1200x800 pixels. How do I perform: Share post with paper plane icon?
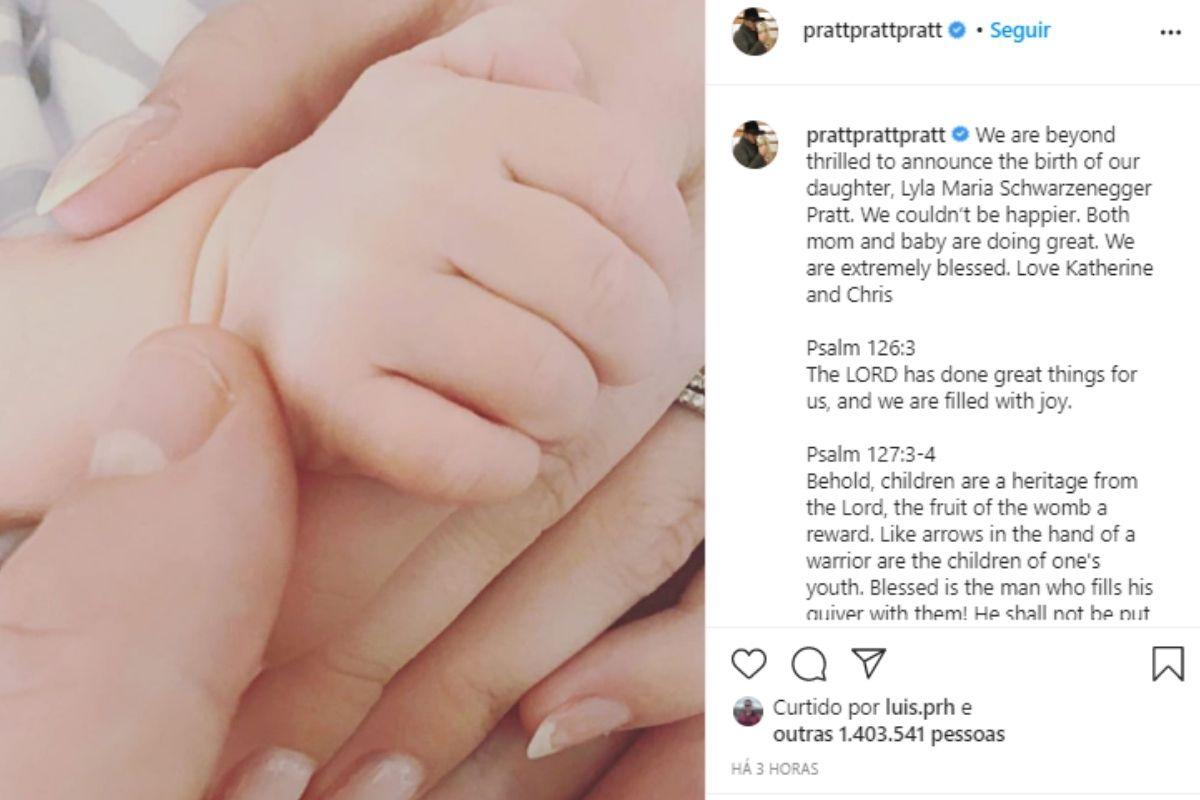[x=868, y=663]
